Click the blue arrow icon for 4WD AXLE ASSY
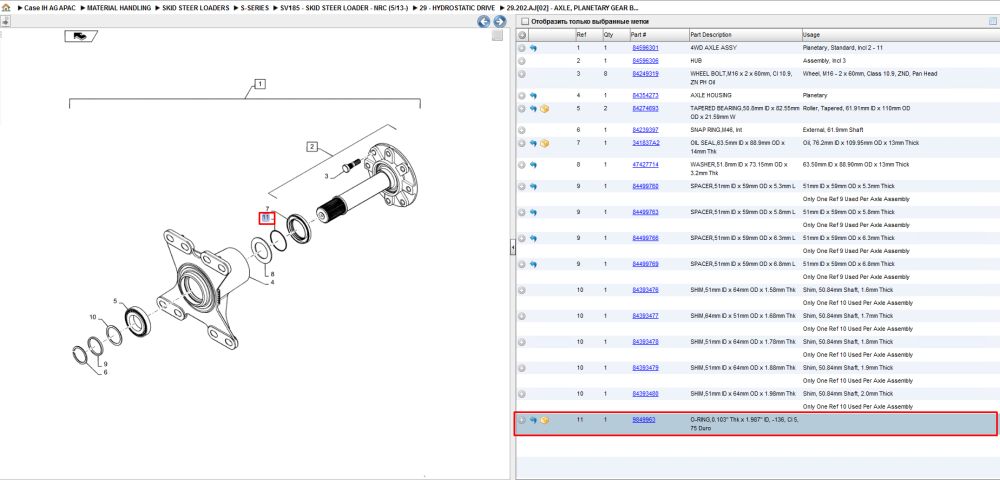 pyautogui.click(x=533, y=48)
